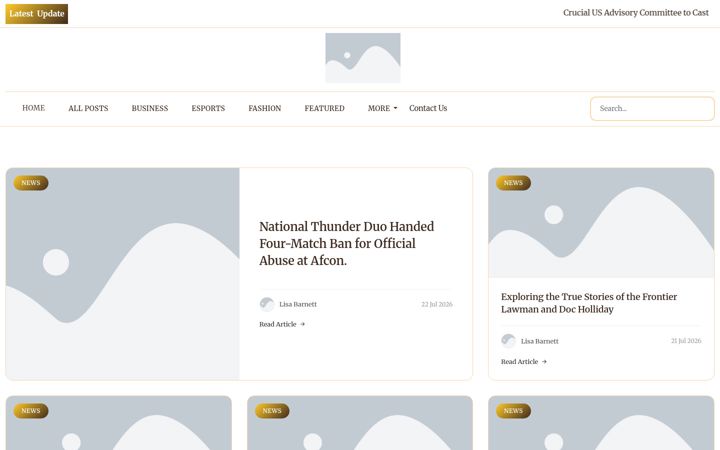Navigate to the FASHION category

point(264,108)
